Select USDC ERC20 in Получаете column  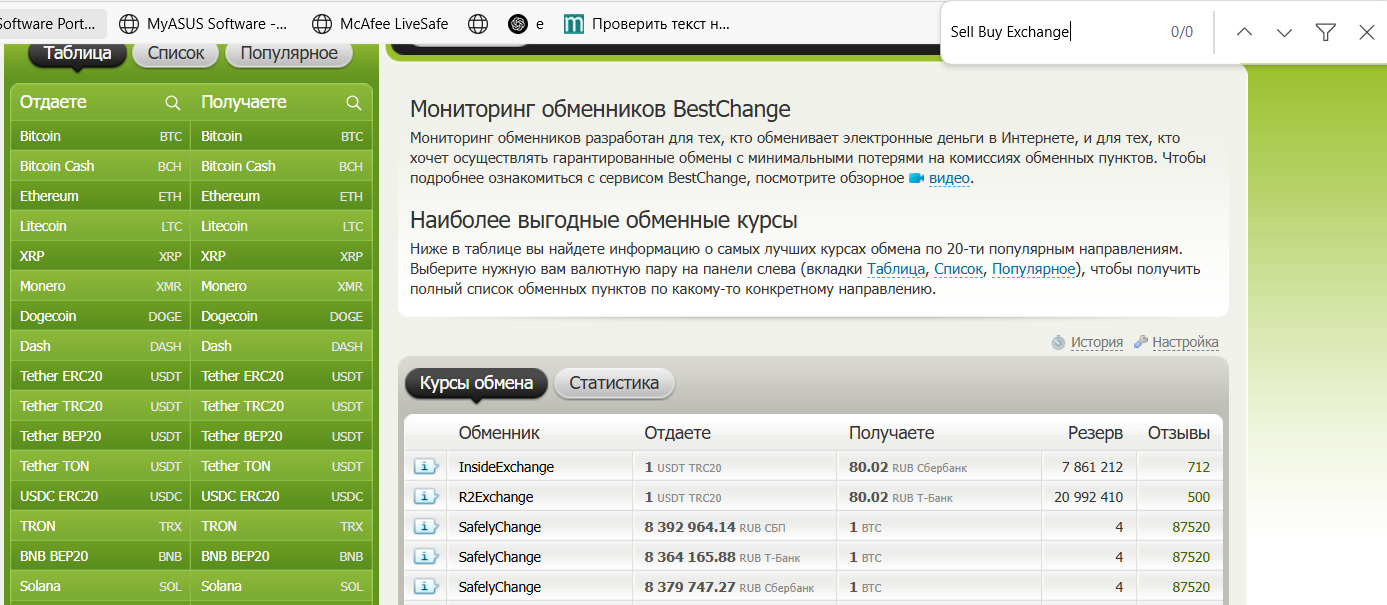click(282, 496)
